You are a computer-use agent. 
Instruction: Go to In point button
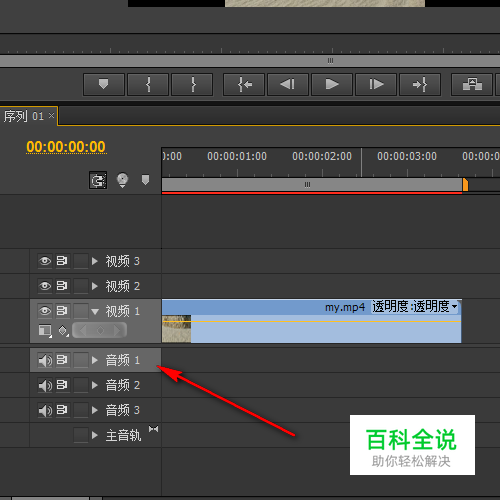click(x=244, y=85)
